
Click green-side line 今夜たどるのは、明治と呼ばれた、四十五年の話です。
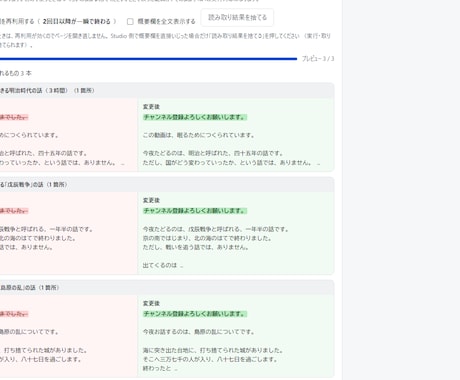213,153
